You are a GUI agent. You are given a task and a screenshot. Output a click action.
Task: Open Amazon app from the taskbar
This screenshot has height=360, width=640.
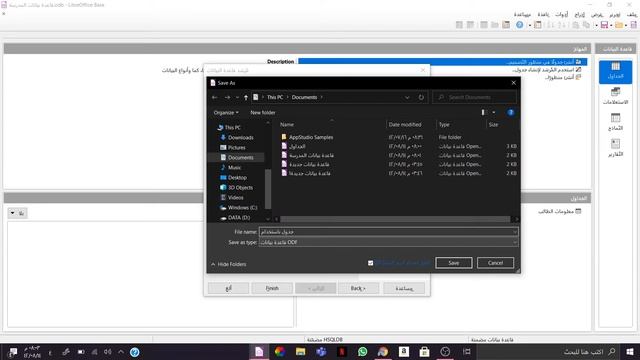(404, 351)
